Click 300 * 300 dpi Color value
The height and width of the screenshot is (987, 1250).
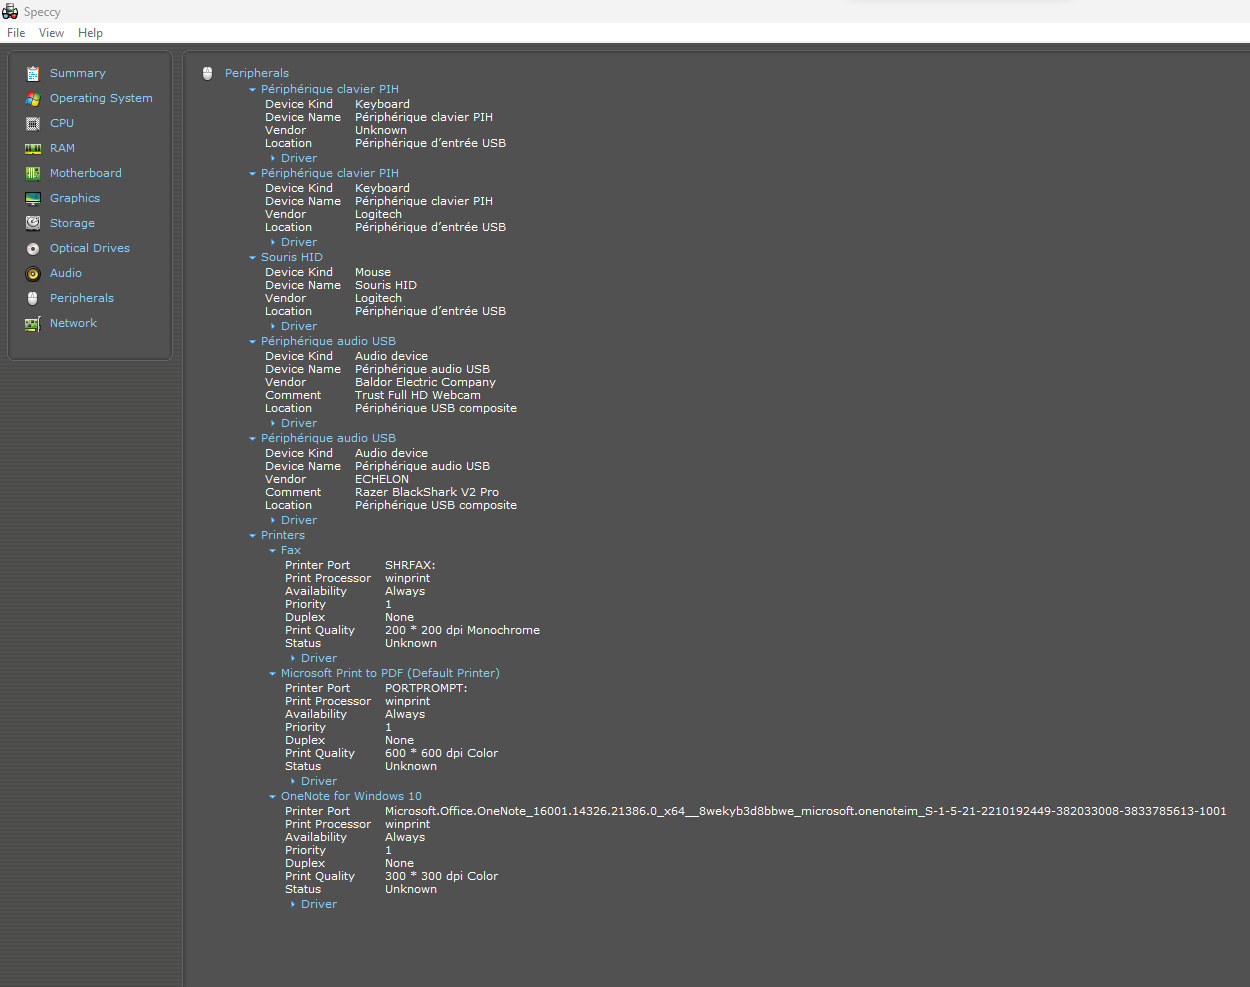click(441, 876)
